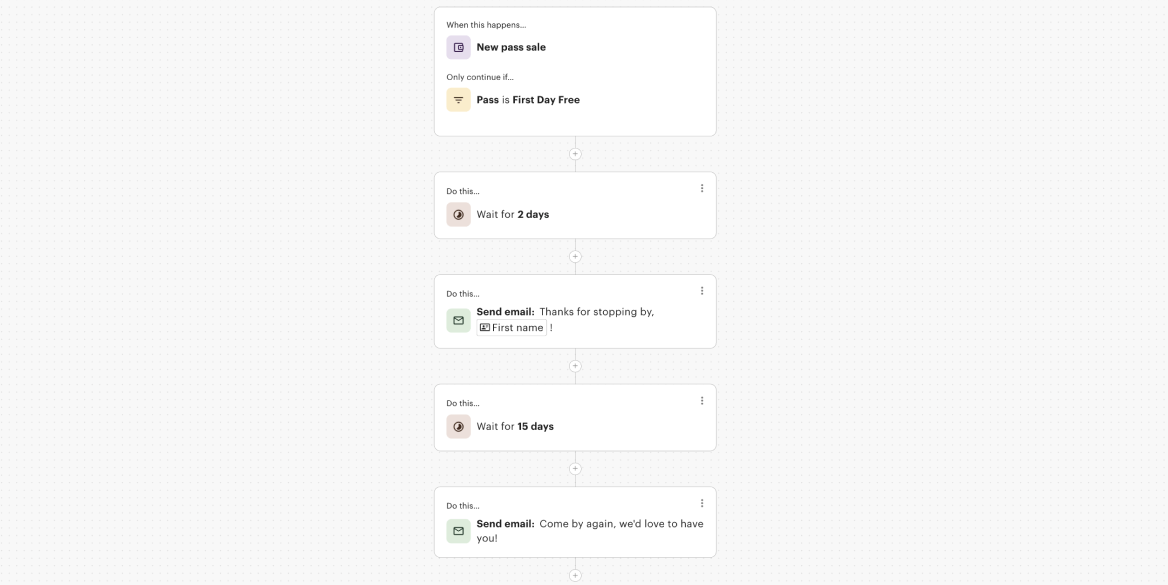
Task: Add a step after the Wait for 15 days card
Action: [575, 469]
